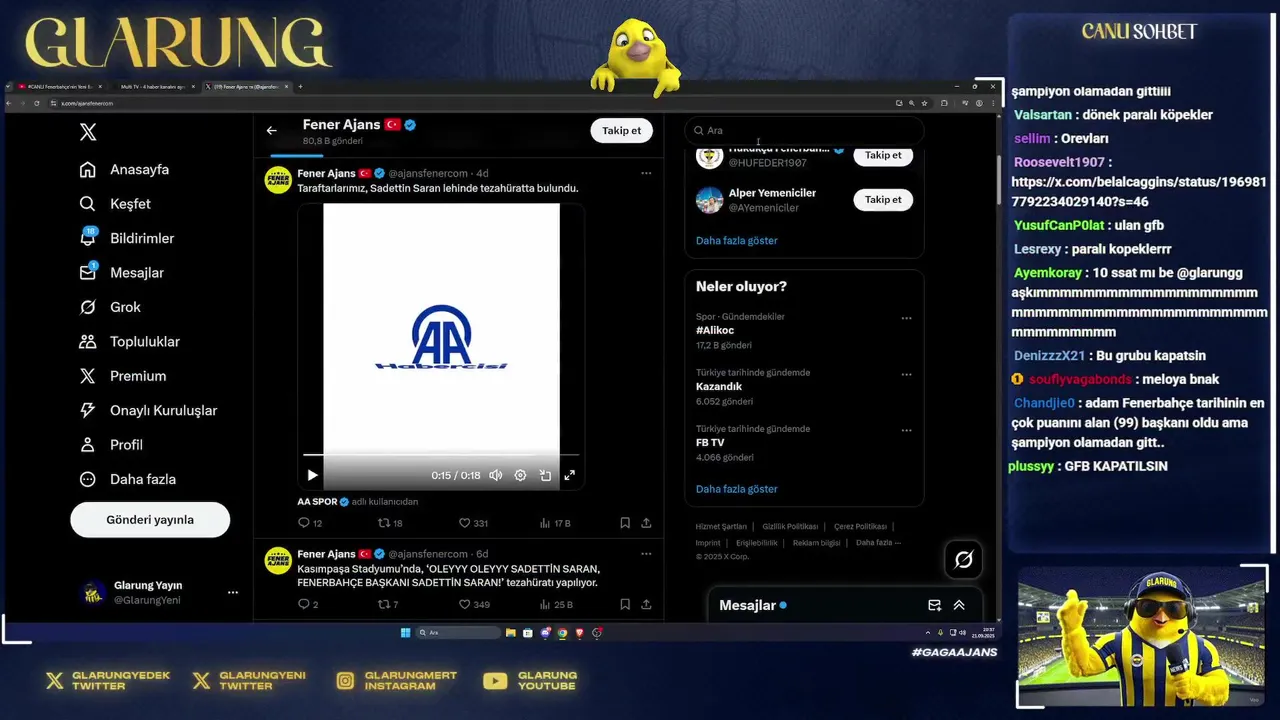This screenshot has height=720, width=1280.
Task: Open the FB TV trending topic
Action: [710, 442]
